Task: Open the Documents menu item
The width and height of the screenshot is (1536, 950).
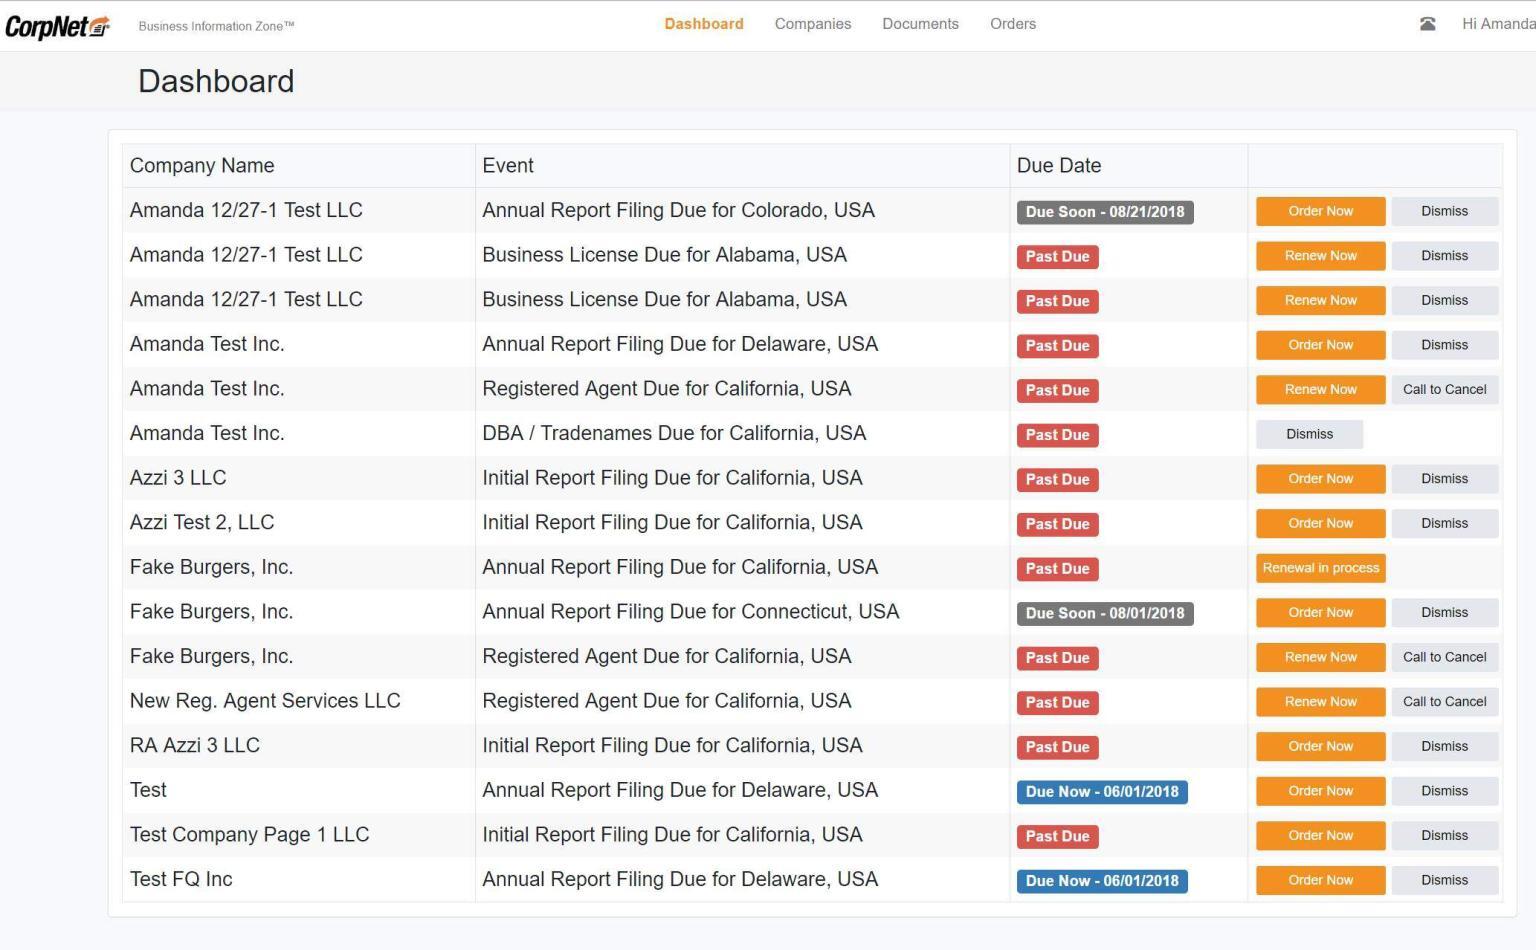Action: click(920, 24)
